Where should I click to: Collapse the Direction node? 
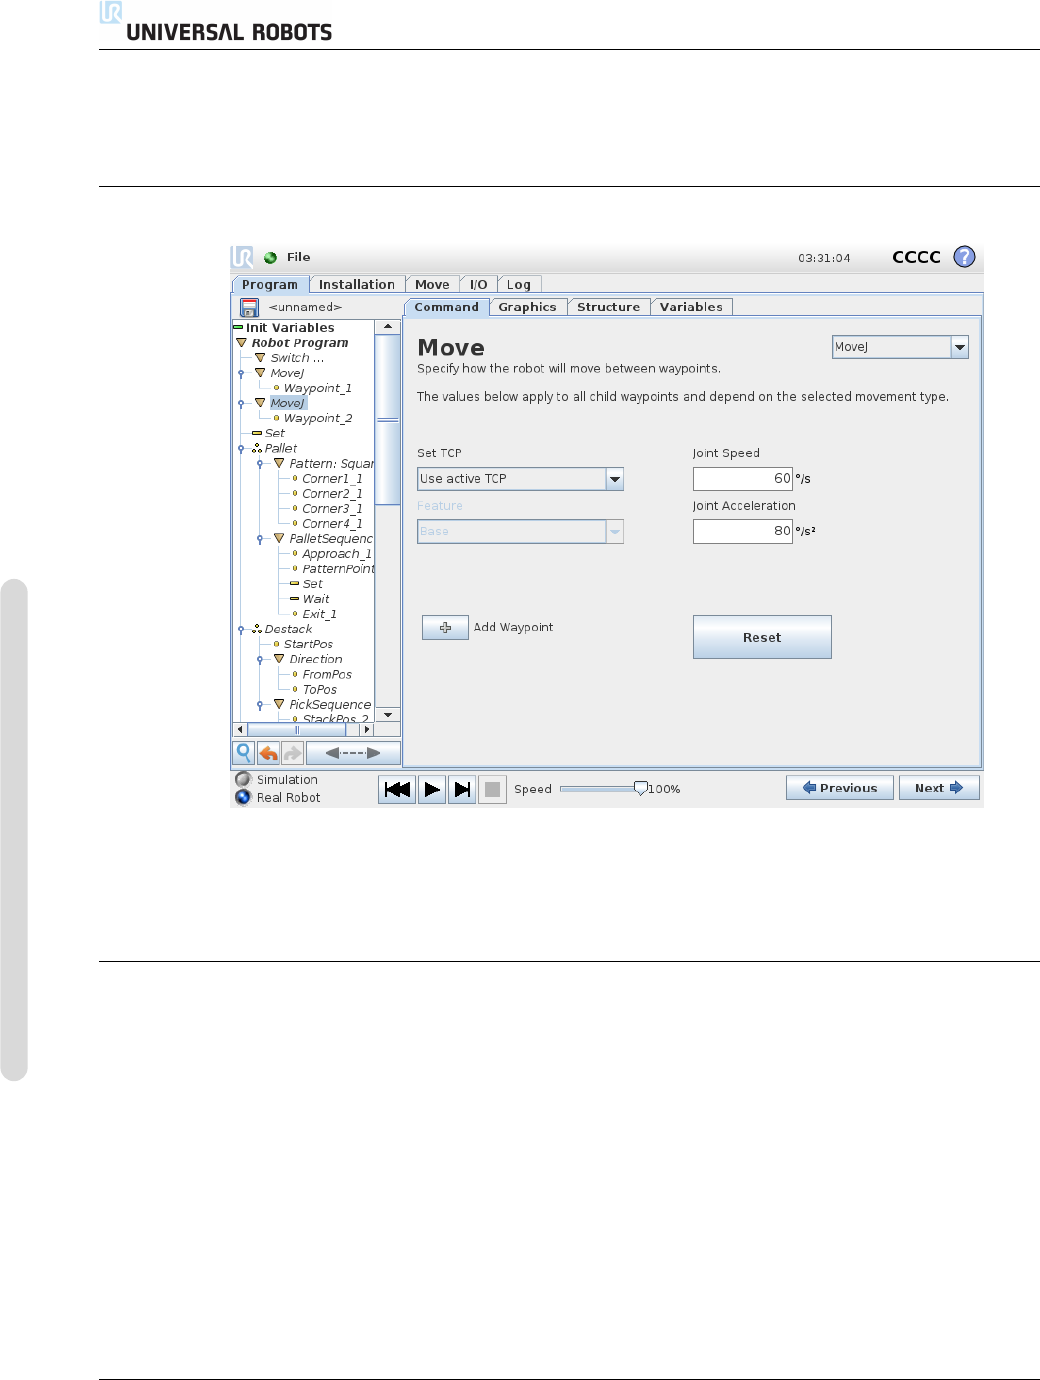coord(279,659)
